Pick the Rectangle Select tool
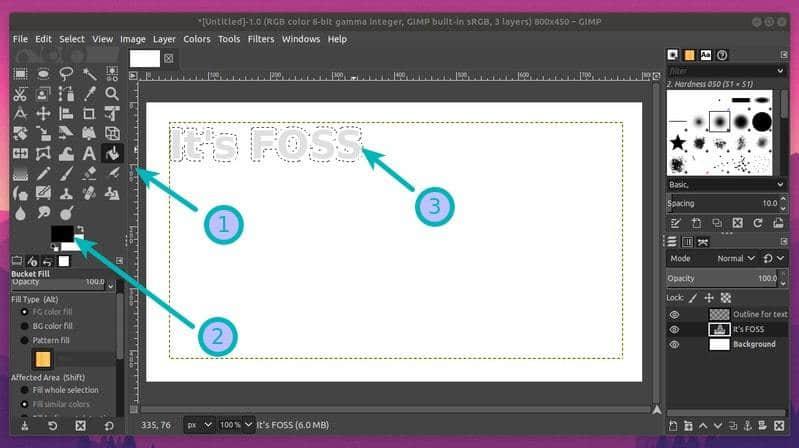The image size is (799, 448). [x=20, y=74]
